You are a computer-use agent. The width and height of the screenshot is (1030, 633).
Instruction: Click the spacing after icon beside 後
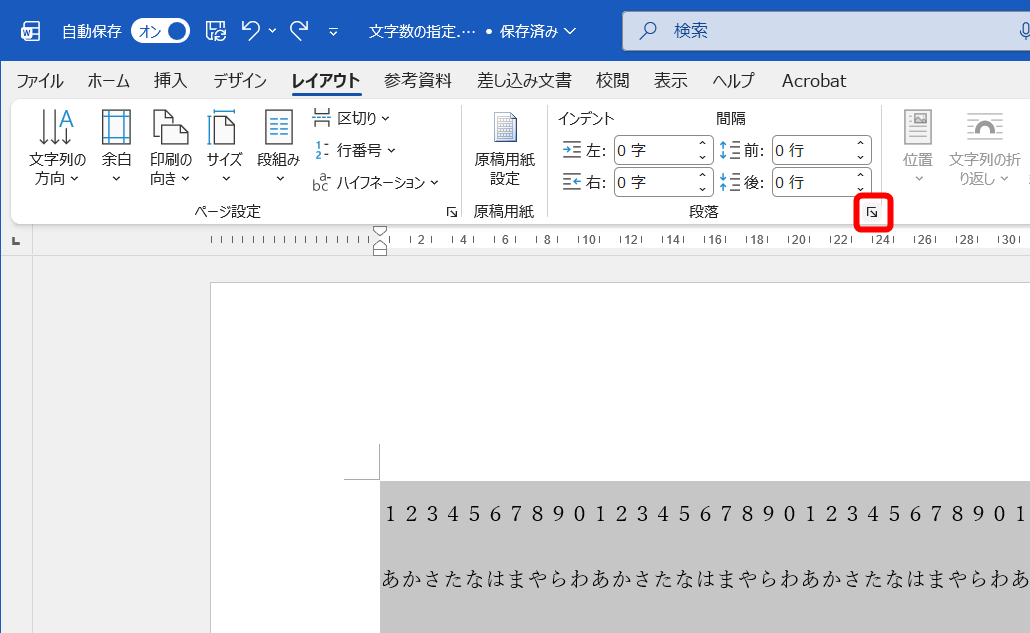[x=729, y=182]
